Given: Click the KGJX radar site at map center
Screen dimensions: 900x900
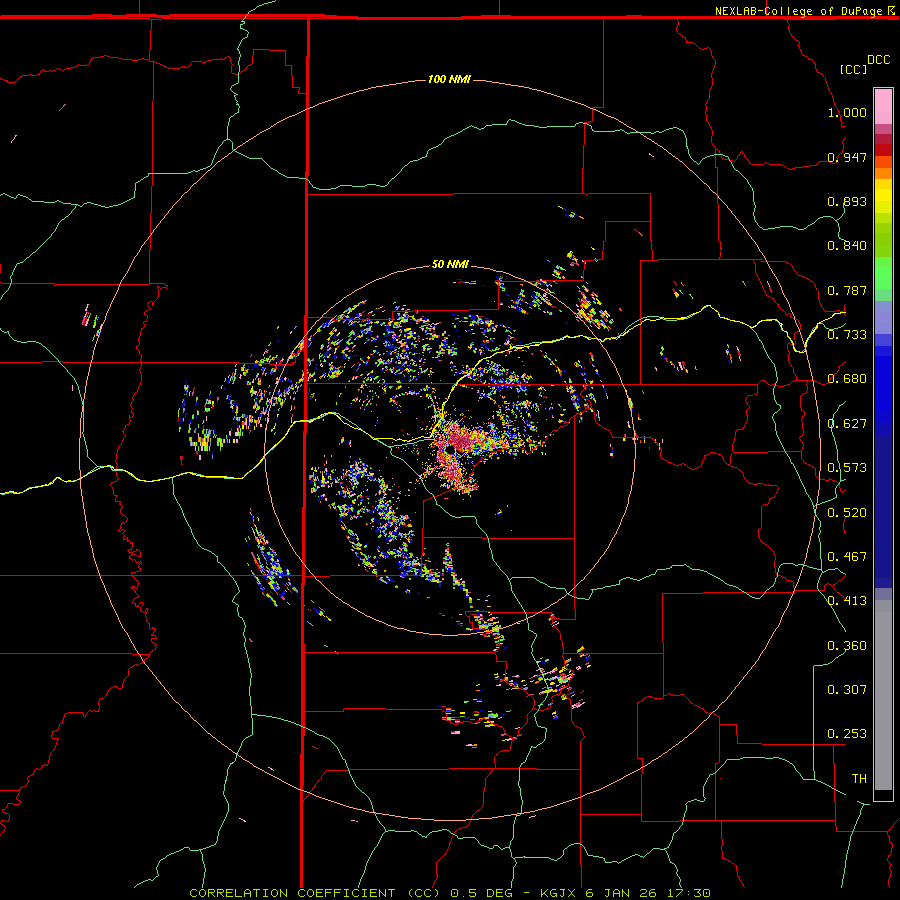Looking at the screenshot, I should click(x=449, y=449).
